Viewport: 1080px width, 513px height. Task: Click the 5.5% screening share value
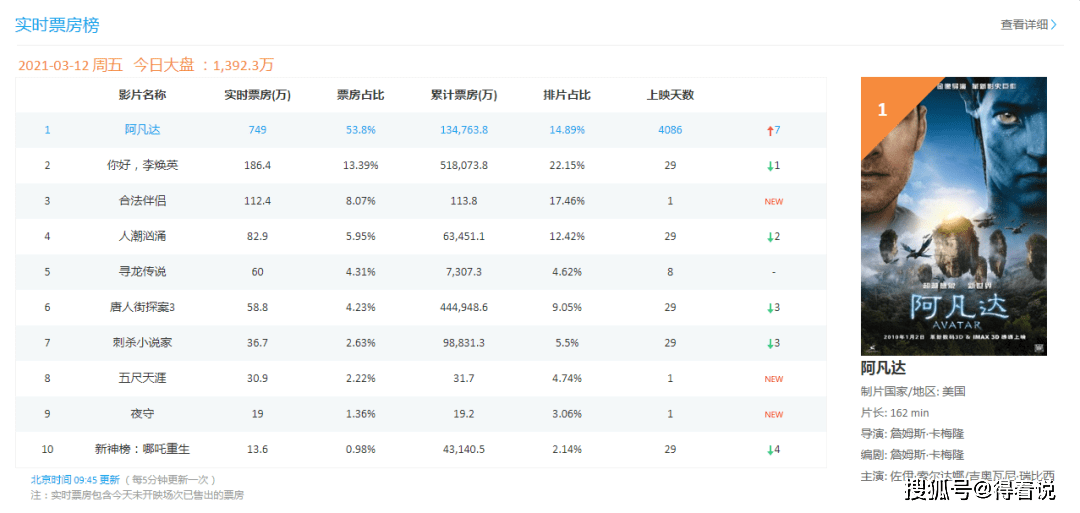(567, 343)
